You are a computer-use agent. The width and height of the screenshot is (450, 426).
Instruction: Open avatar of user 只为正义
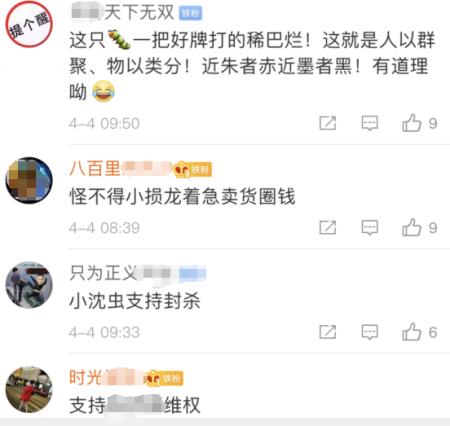(x=29, y=285)
